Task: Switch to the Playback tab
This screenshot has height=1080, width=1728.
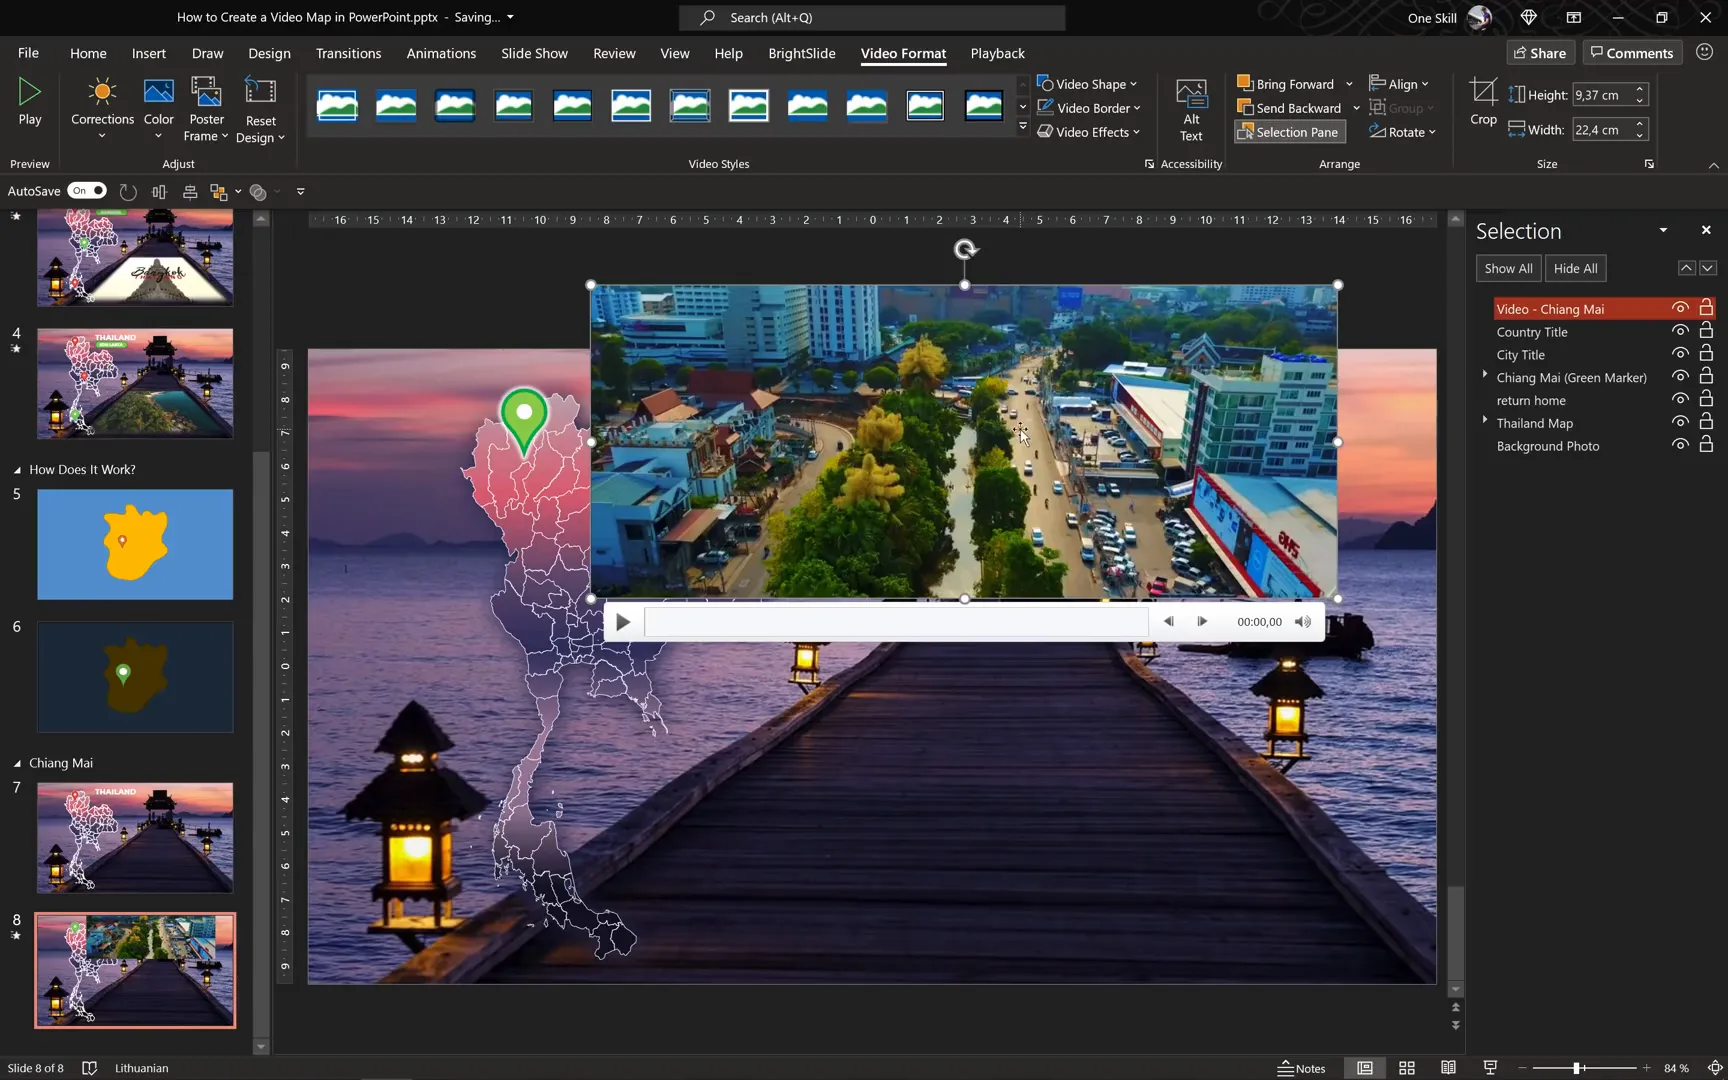Action: tap(996, 53)
